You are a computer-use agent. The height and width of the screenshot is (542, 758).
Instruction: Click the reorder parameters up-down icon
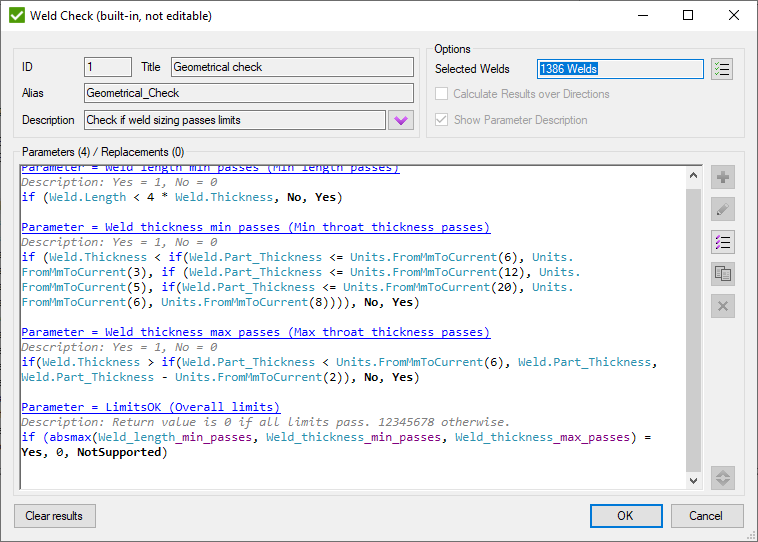[722, 478]
